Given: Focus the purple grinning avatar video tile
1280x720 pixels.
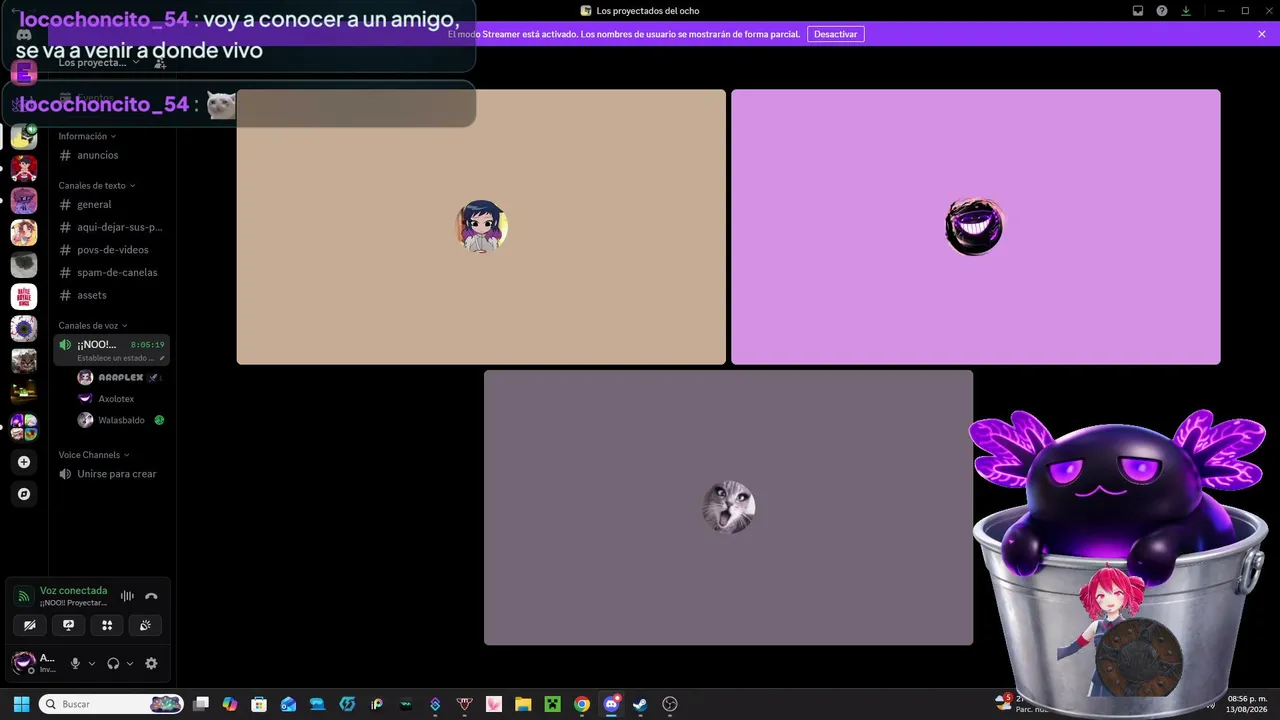Looking at the screenshot, I should point(976,227).
